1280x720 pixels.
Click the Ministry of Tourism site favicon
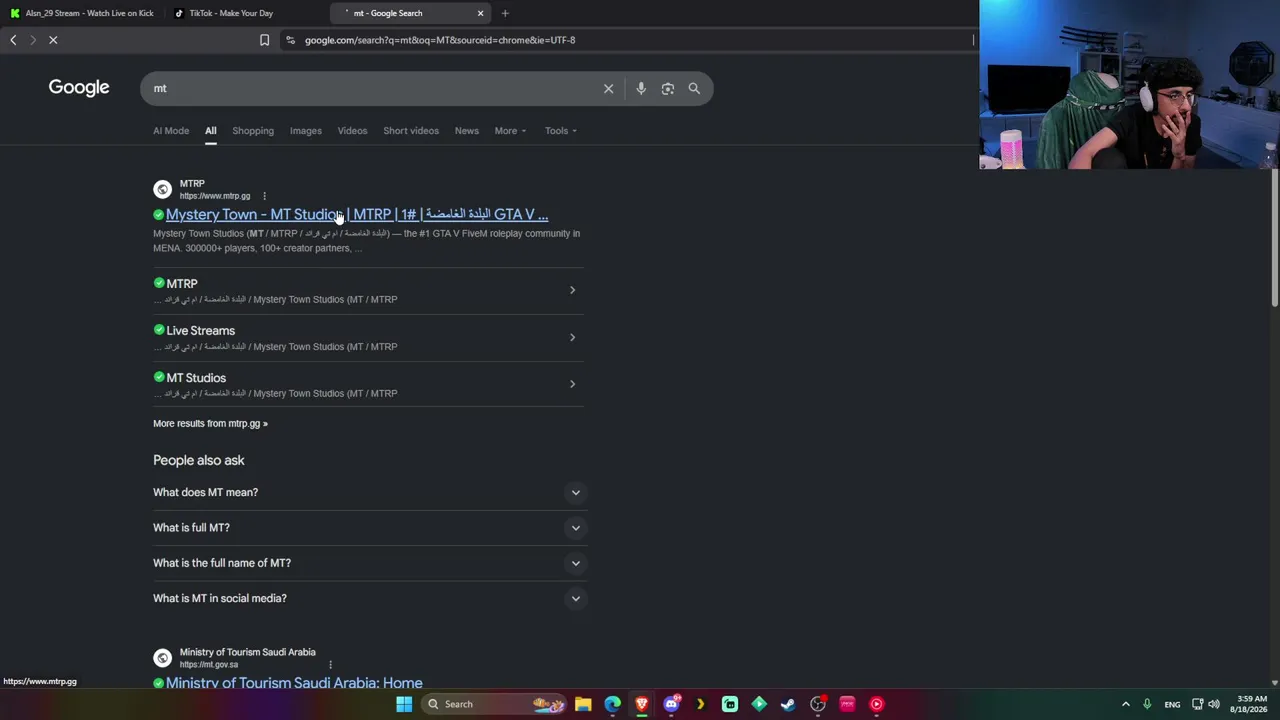click(x=162, y=658)
